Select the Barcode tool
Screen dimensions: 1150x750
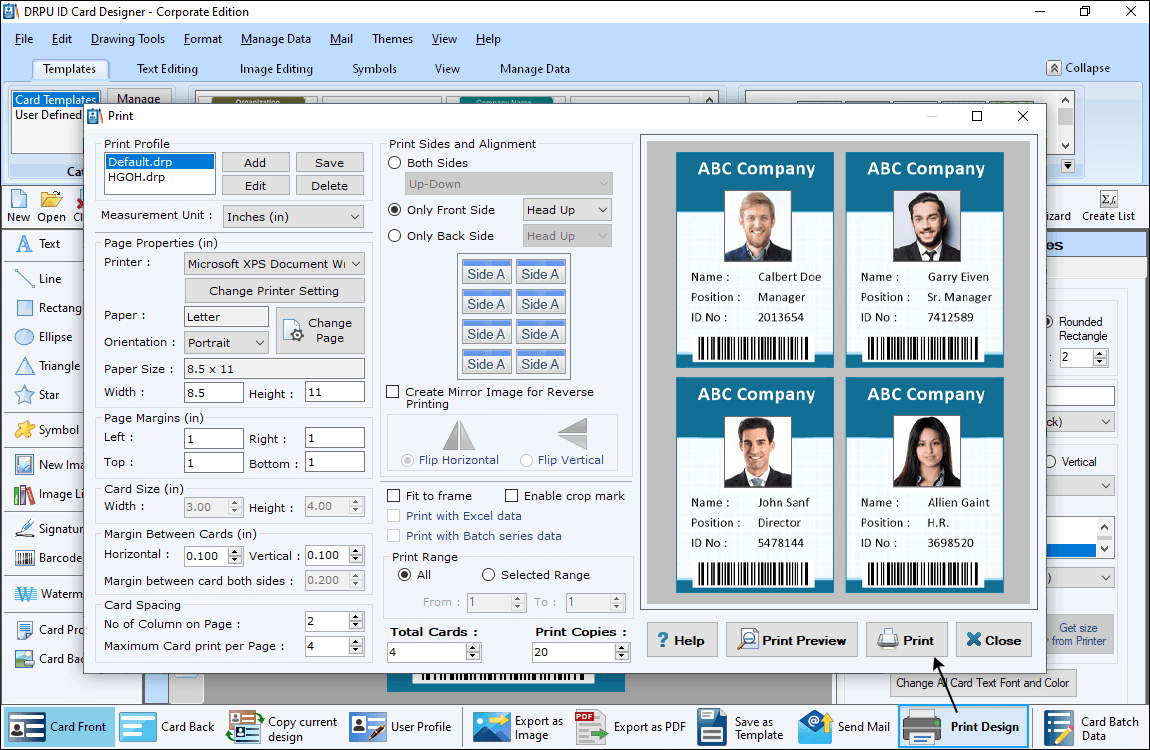pos(48,558)
